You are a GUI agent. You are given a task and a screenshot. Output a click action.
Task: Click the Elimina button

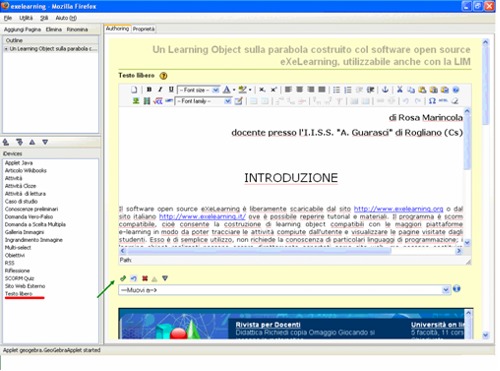coord(54,30)
